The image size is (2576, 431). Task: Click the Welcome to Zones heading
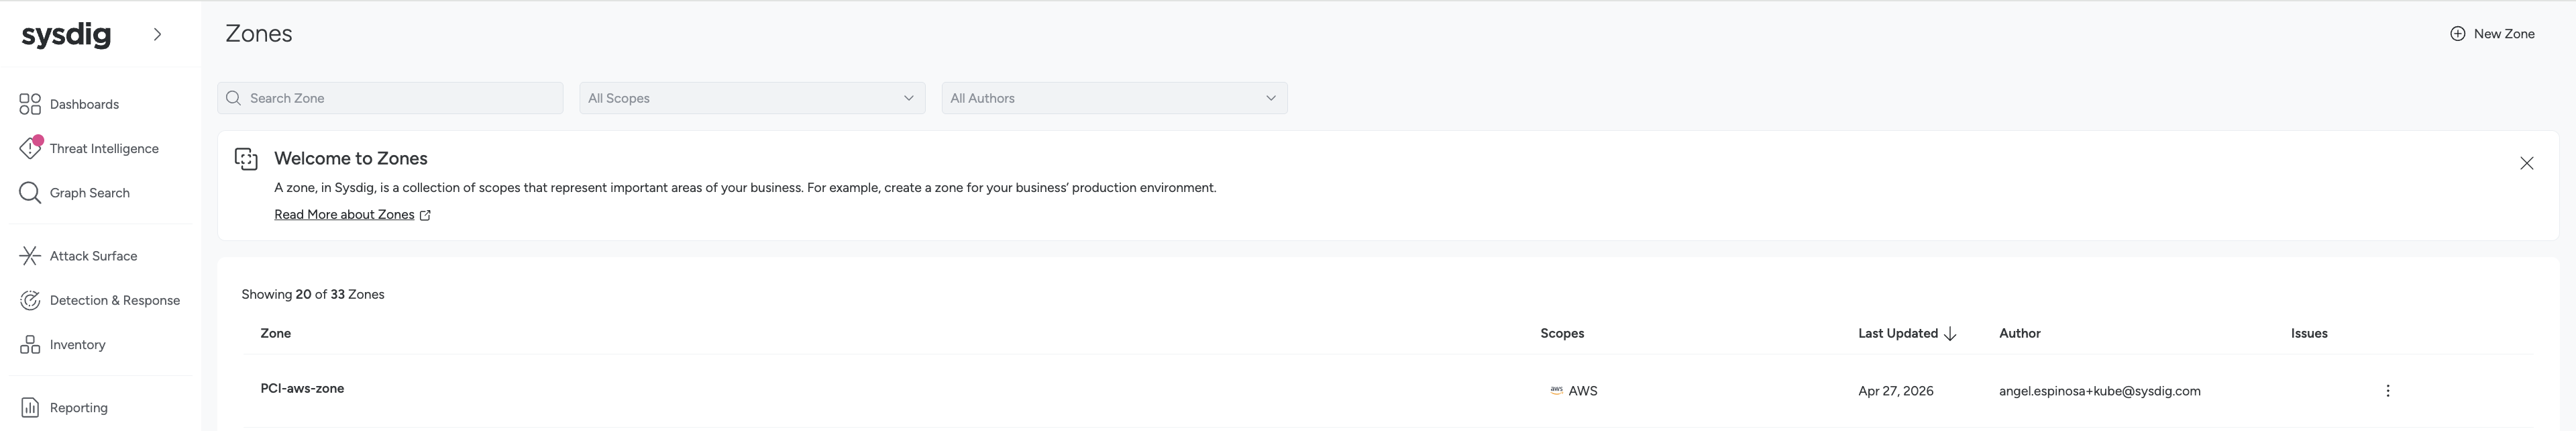pyautogui.click(x=351, y=158)
